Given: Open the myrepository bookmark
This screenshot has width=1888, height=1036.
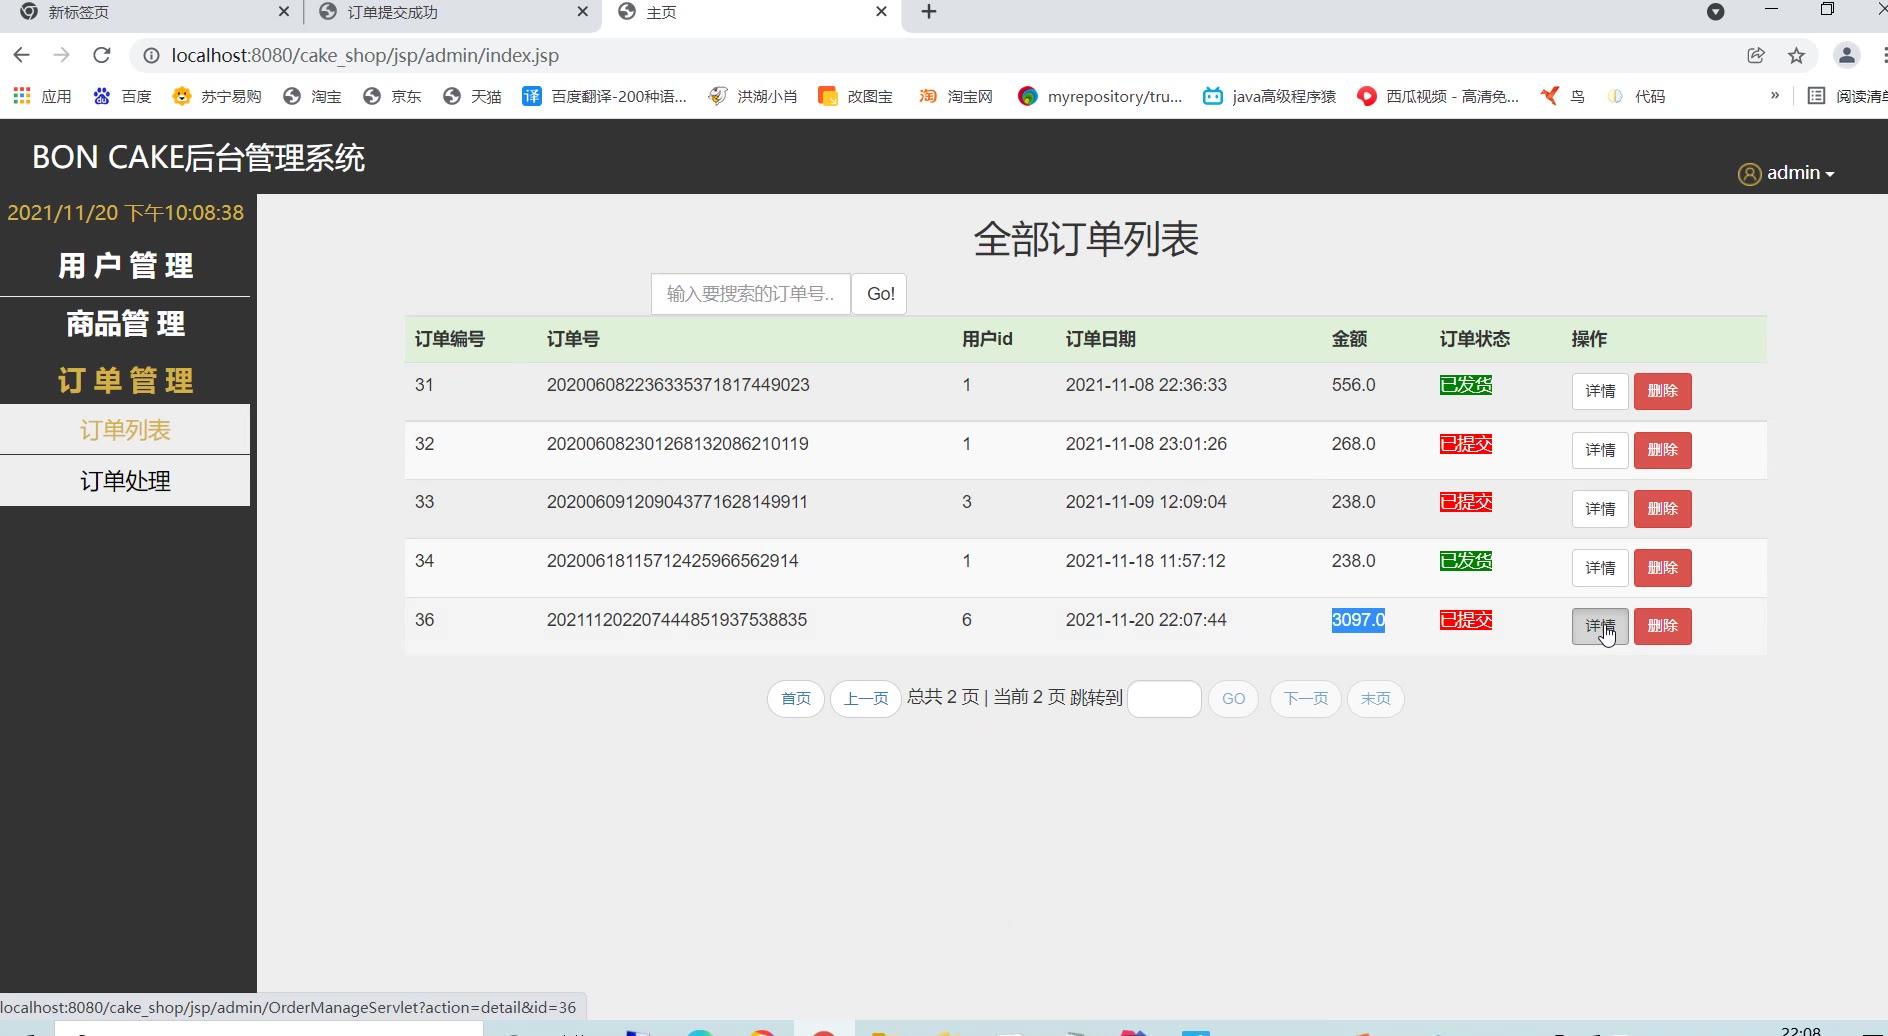Looking at the screenshot, I should tap(1100, 96).
